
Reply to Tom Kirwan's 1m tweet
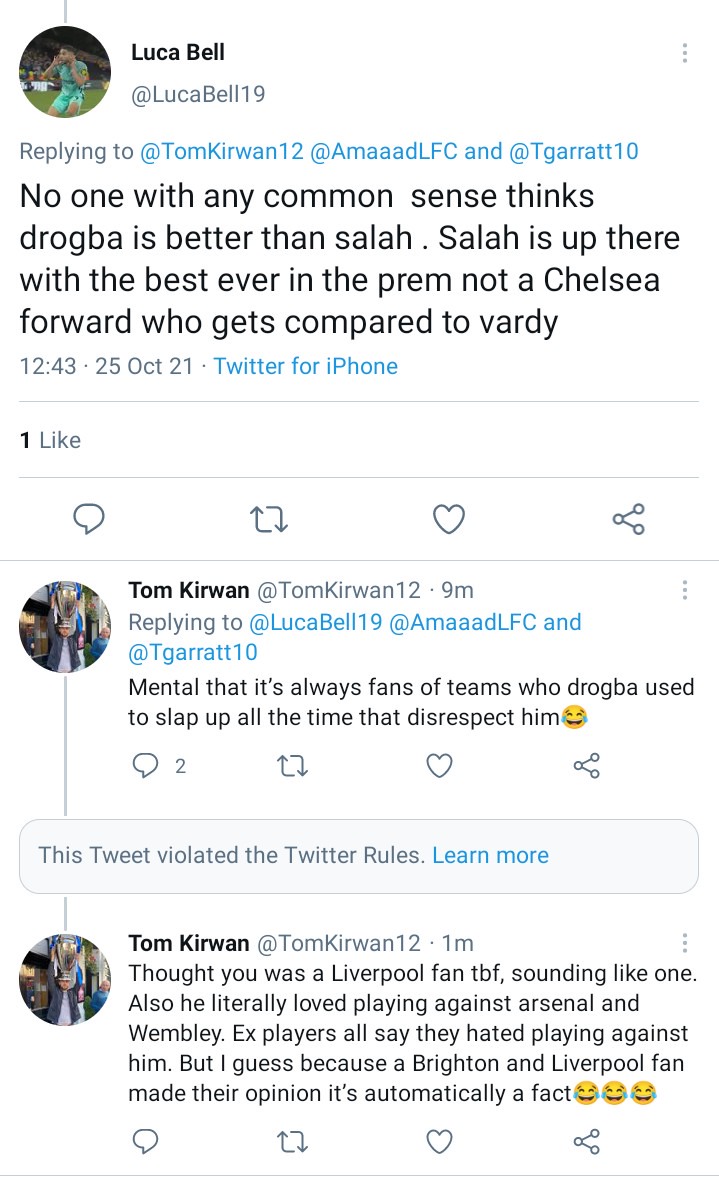coord(145,1141)
